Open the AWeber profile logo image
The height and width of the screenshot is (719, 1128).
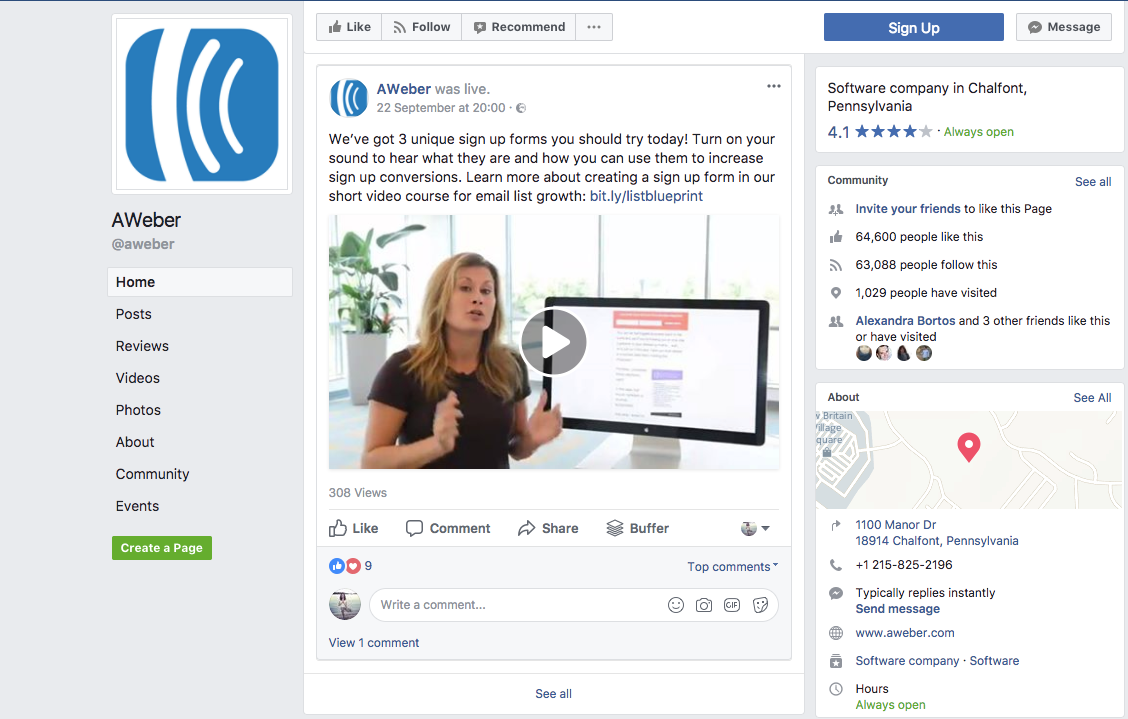(x=202, y=104)
